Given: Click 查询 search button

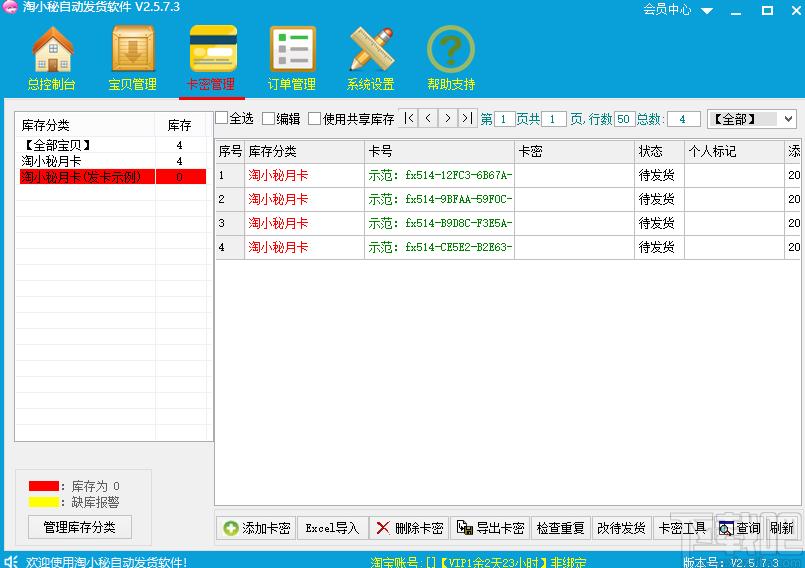Looking at the screenshot, I should pyautogui.click(x=739, y=528).
